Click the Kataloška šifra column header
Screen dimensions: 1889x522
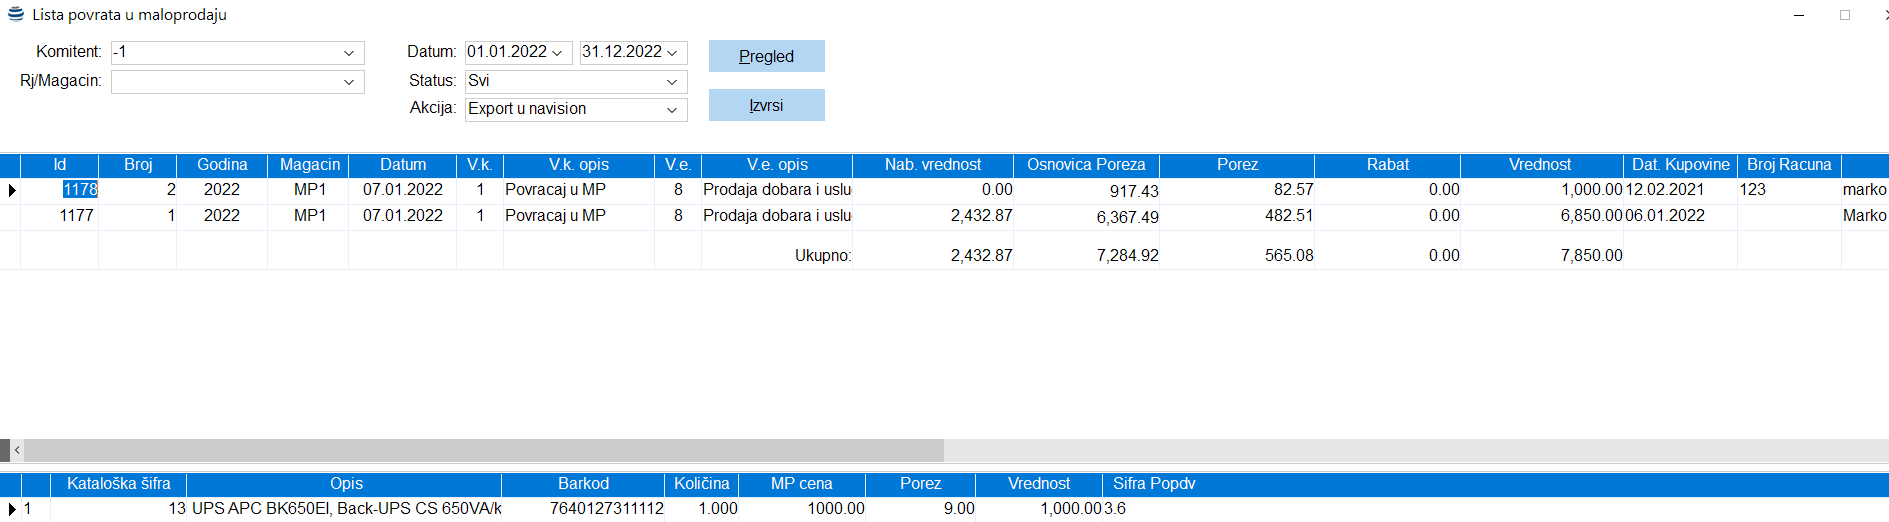[x=118, y=484]
